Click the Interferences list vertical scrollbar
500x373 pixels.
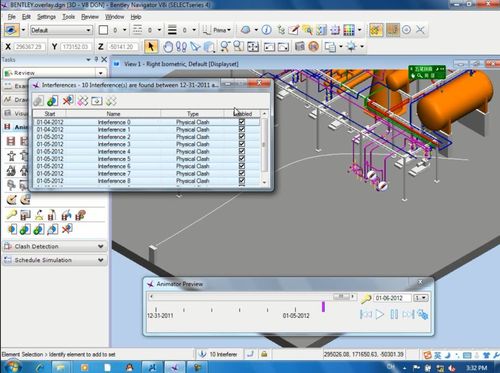264,148
